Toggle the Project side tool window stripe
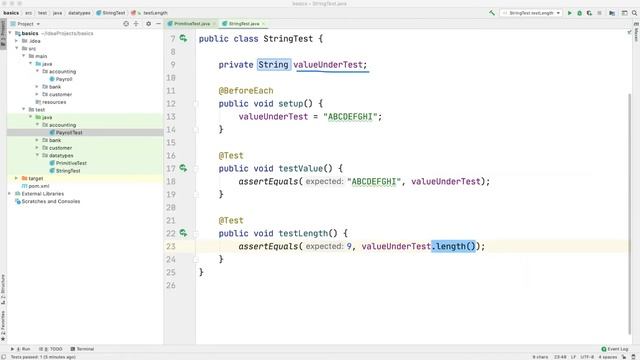Viewport: 640px width, 360px height. tap(3, 34)
